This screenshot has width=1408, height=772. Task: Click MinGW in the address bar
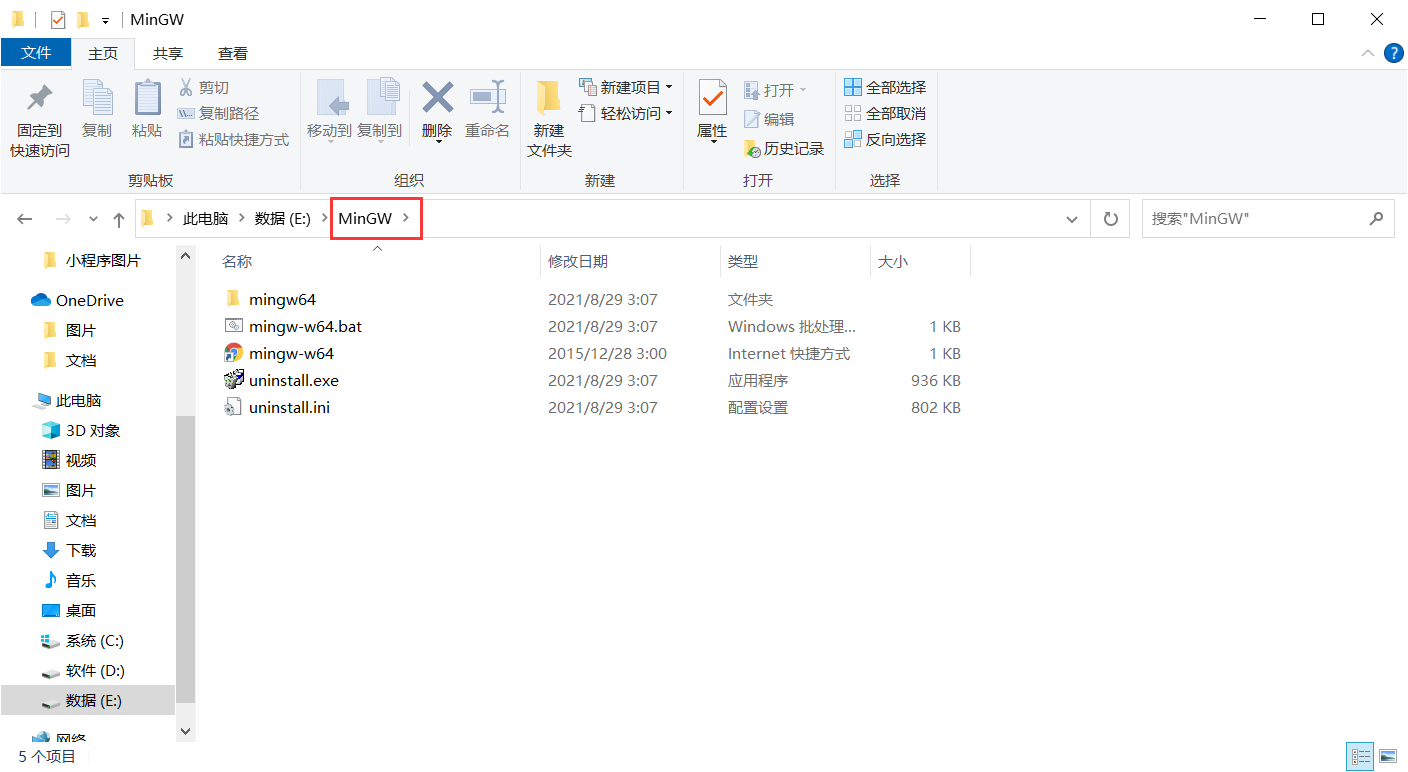pyautogui.click(x=365, y=219)
